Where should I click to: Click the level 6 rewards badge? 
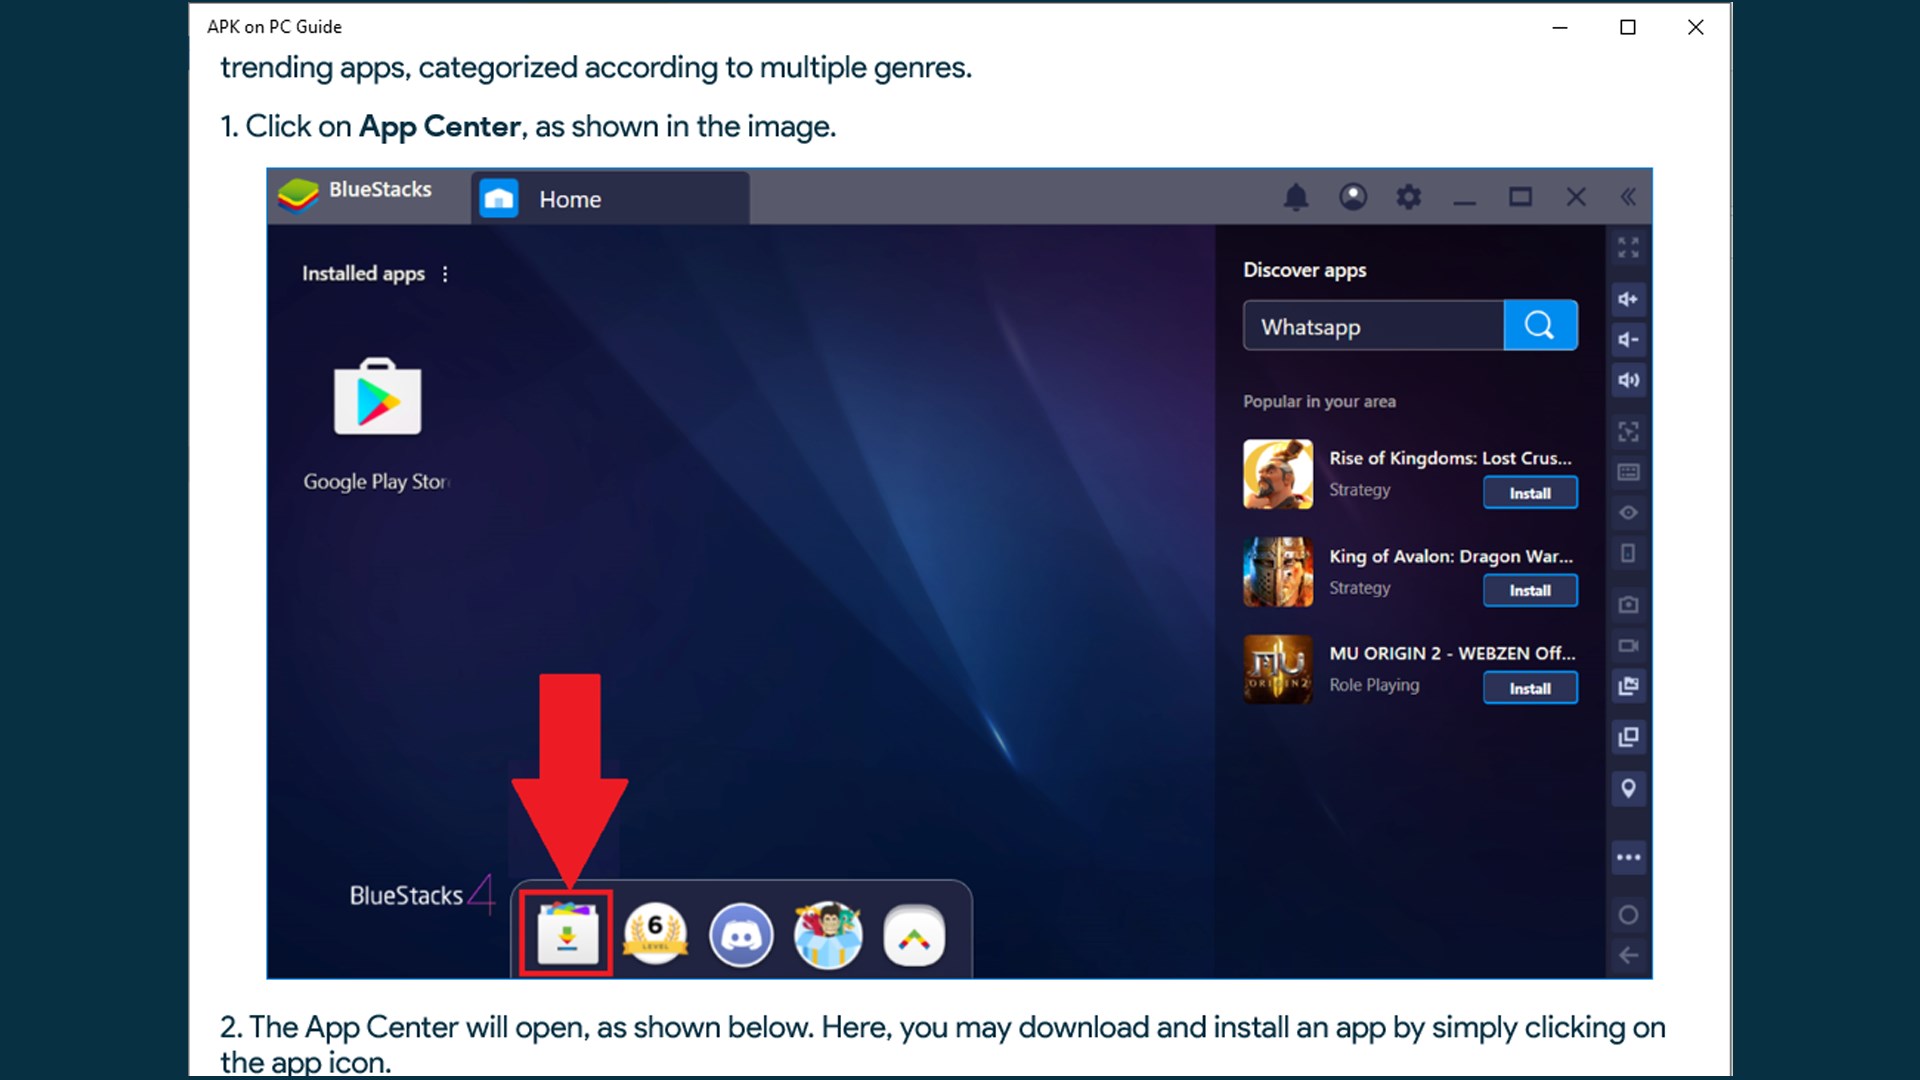pos(655,934)
